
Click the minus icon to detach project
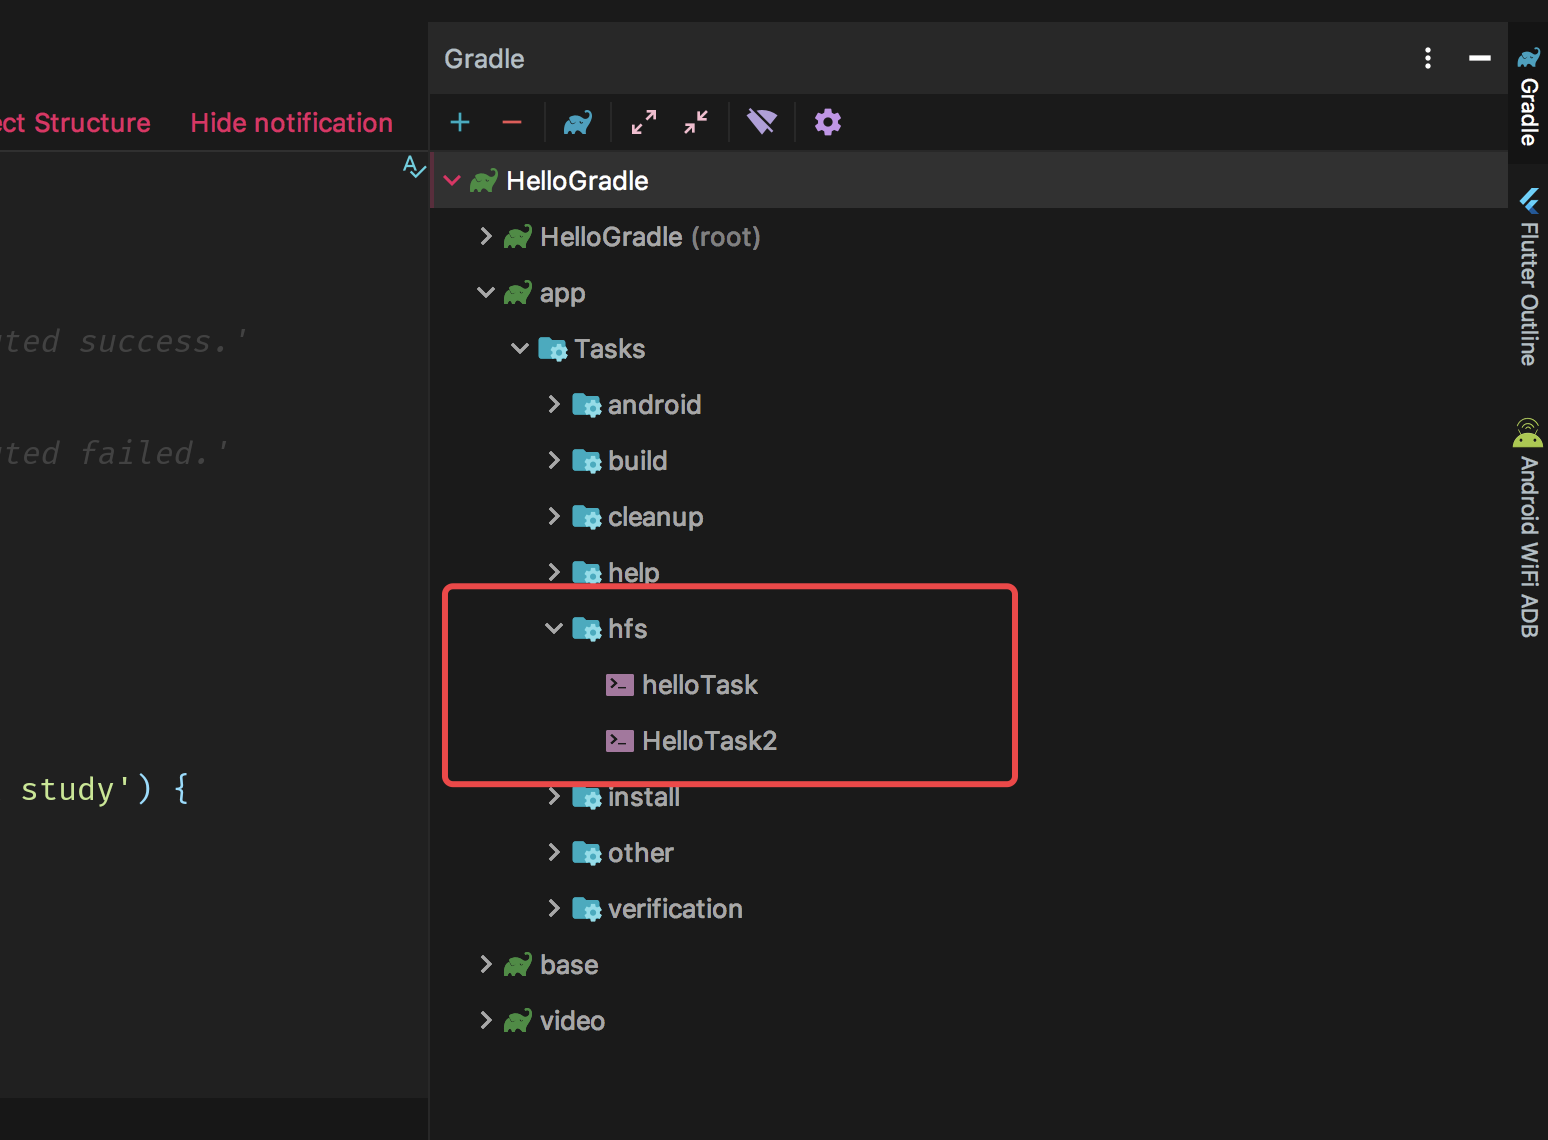[512, 122]
